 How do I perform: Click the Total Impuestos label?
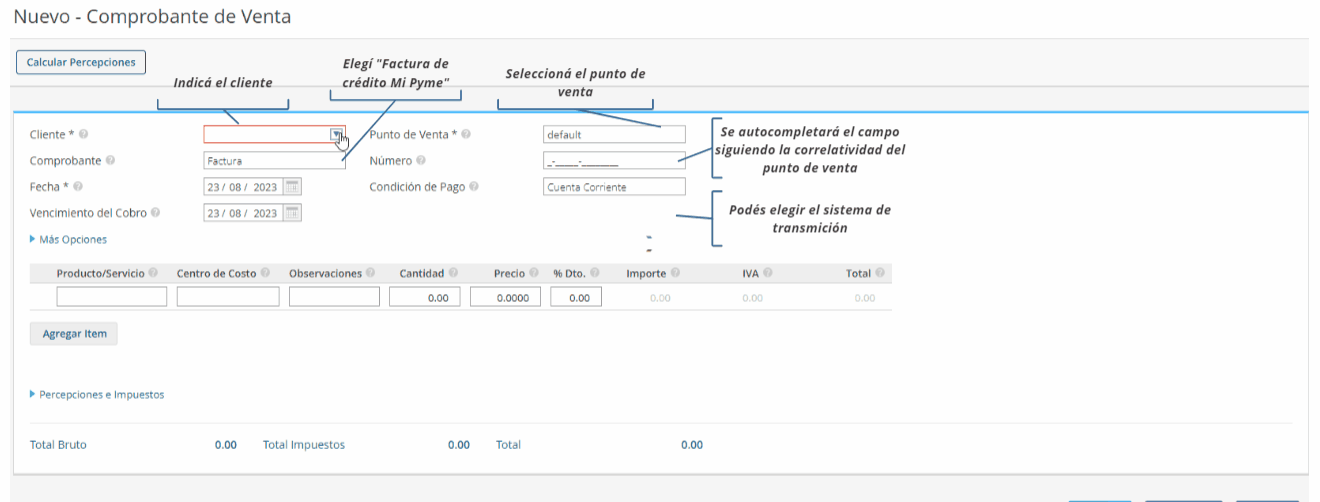[x=304, y=445]
